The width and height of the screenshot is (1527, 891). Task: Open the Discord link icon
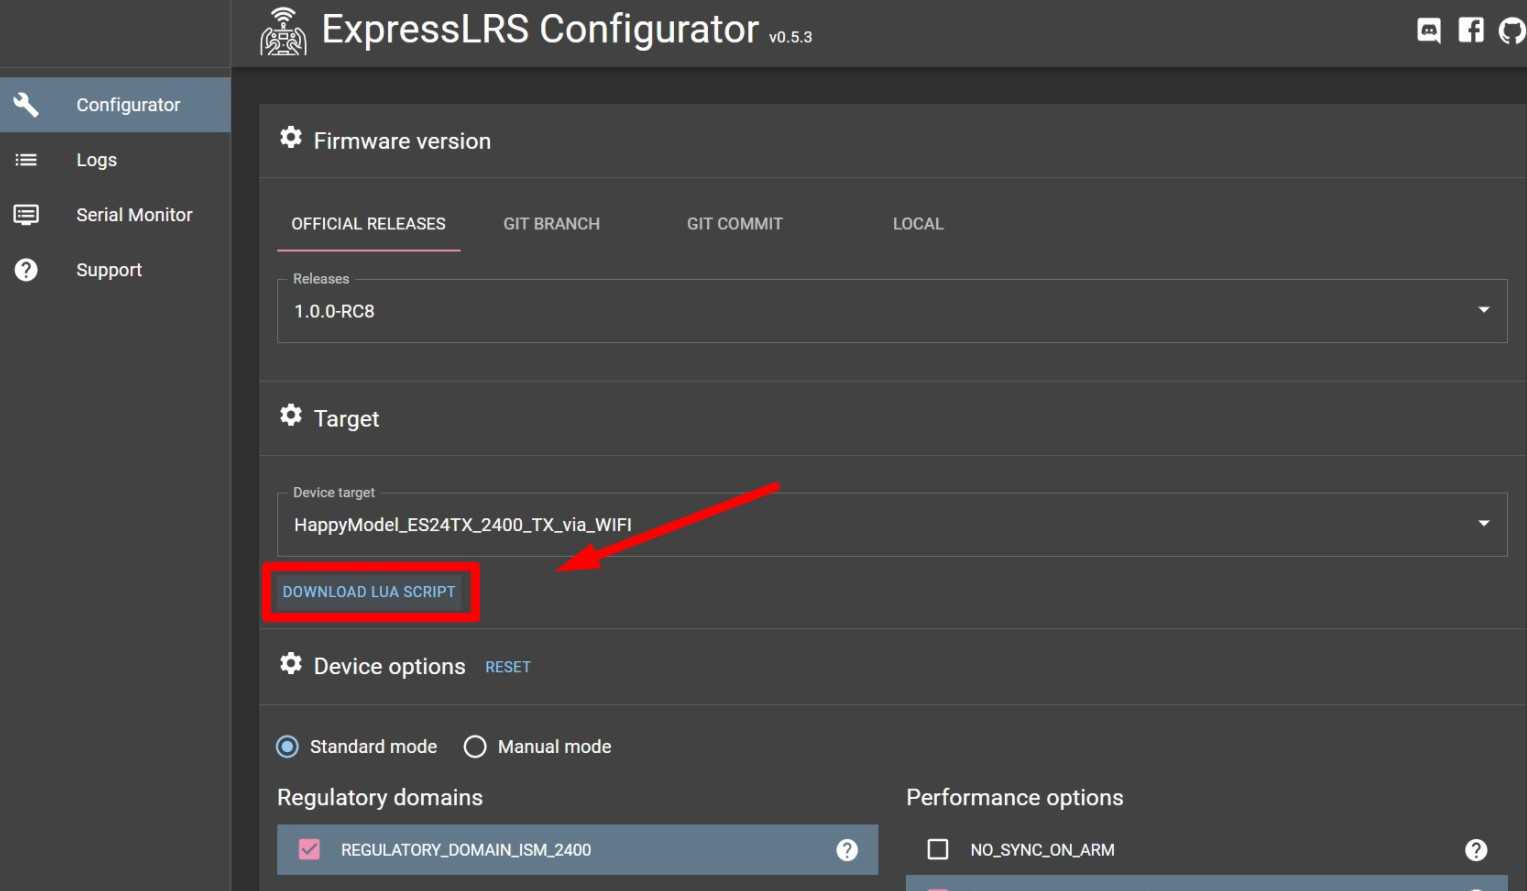1429,30
